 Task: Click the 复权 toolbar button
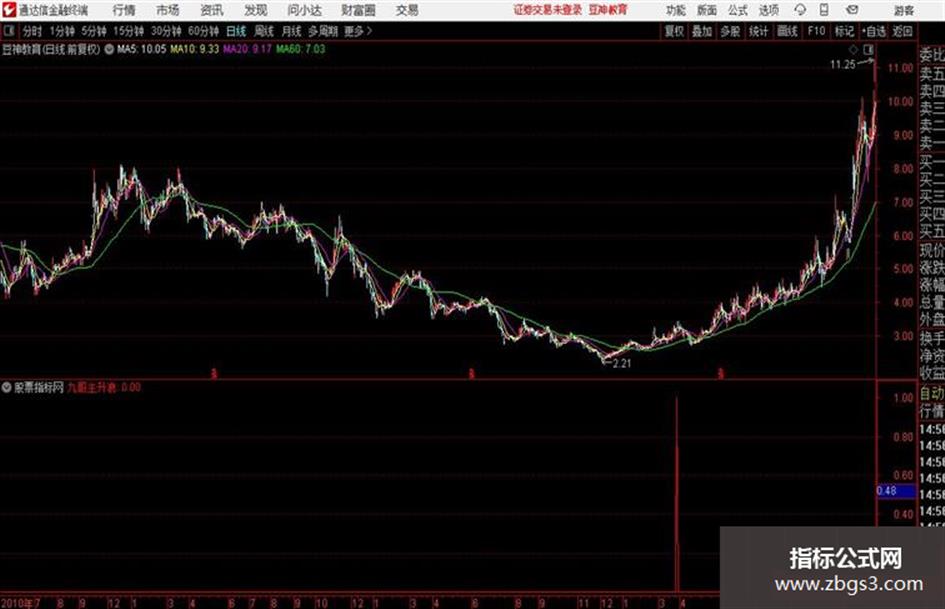[x=674, y=31]
